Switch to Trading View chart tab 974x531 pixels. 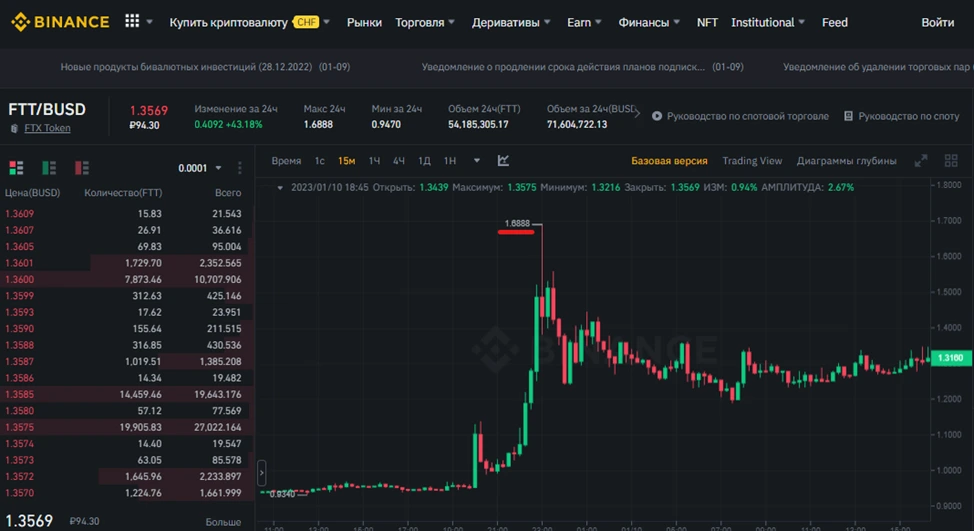coord(752,161)
